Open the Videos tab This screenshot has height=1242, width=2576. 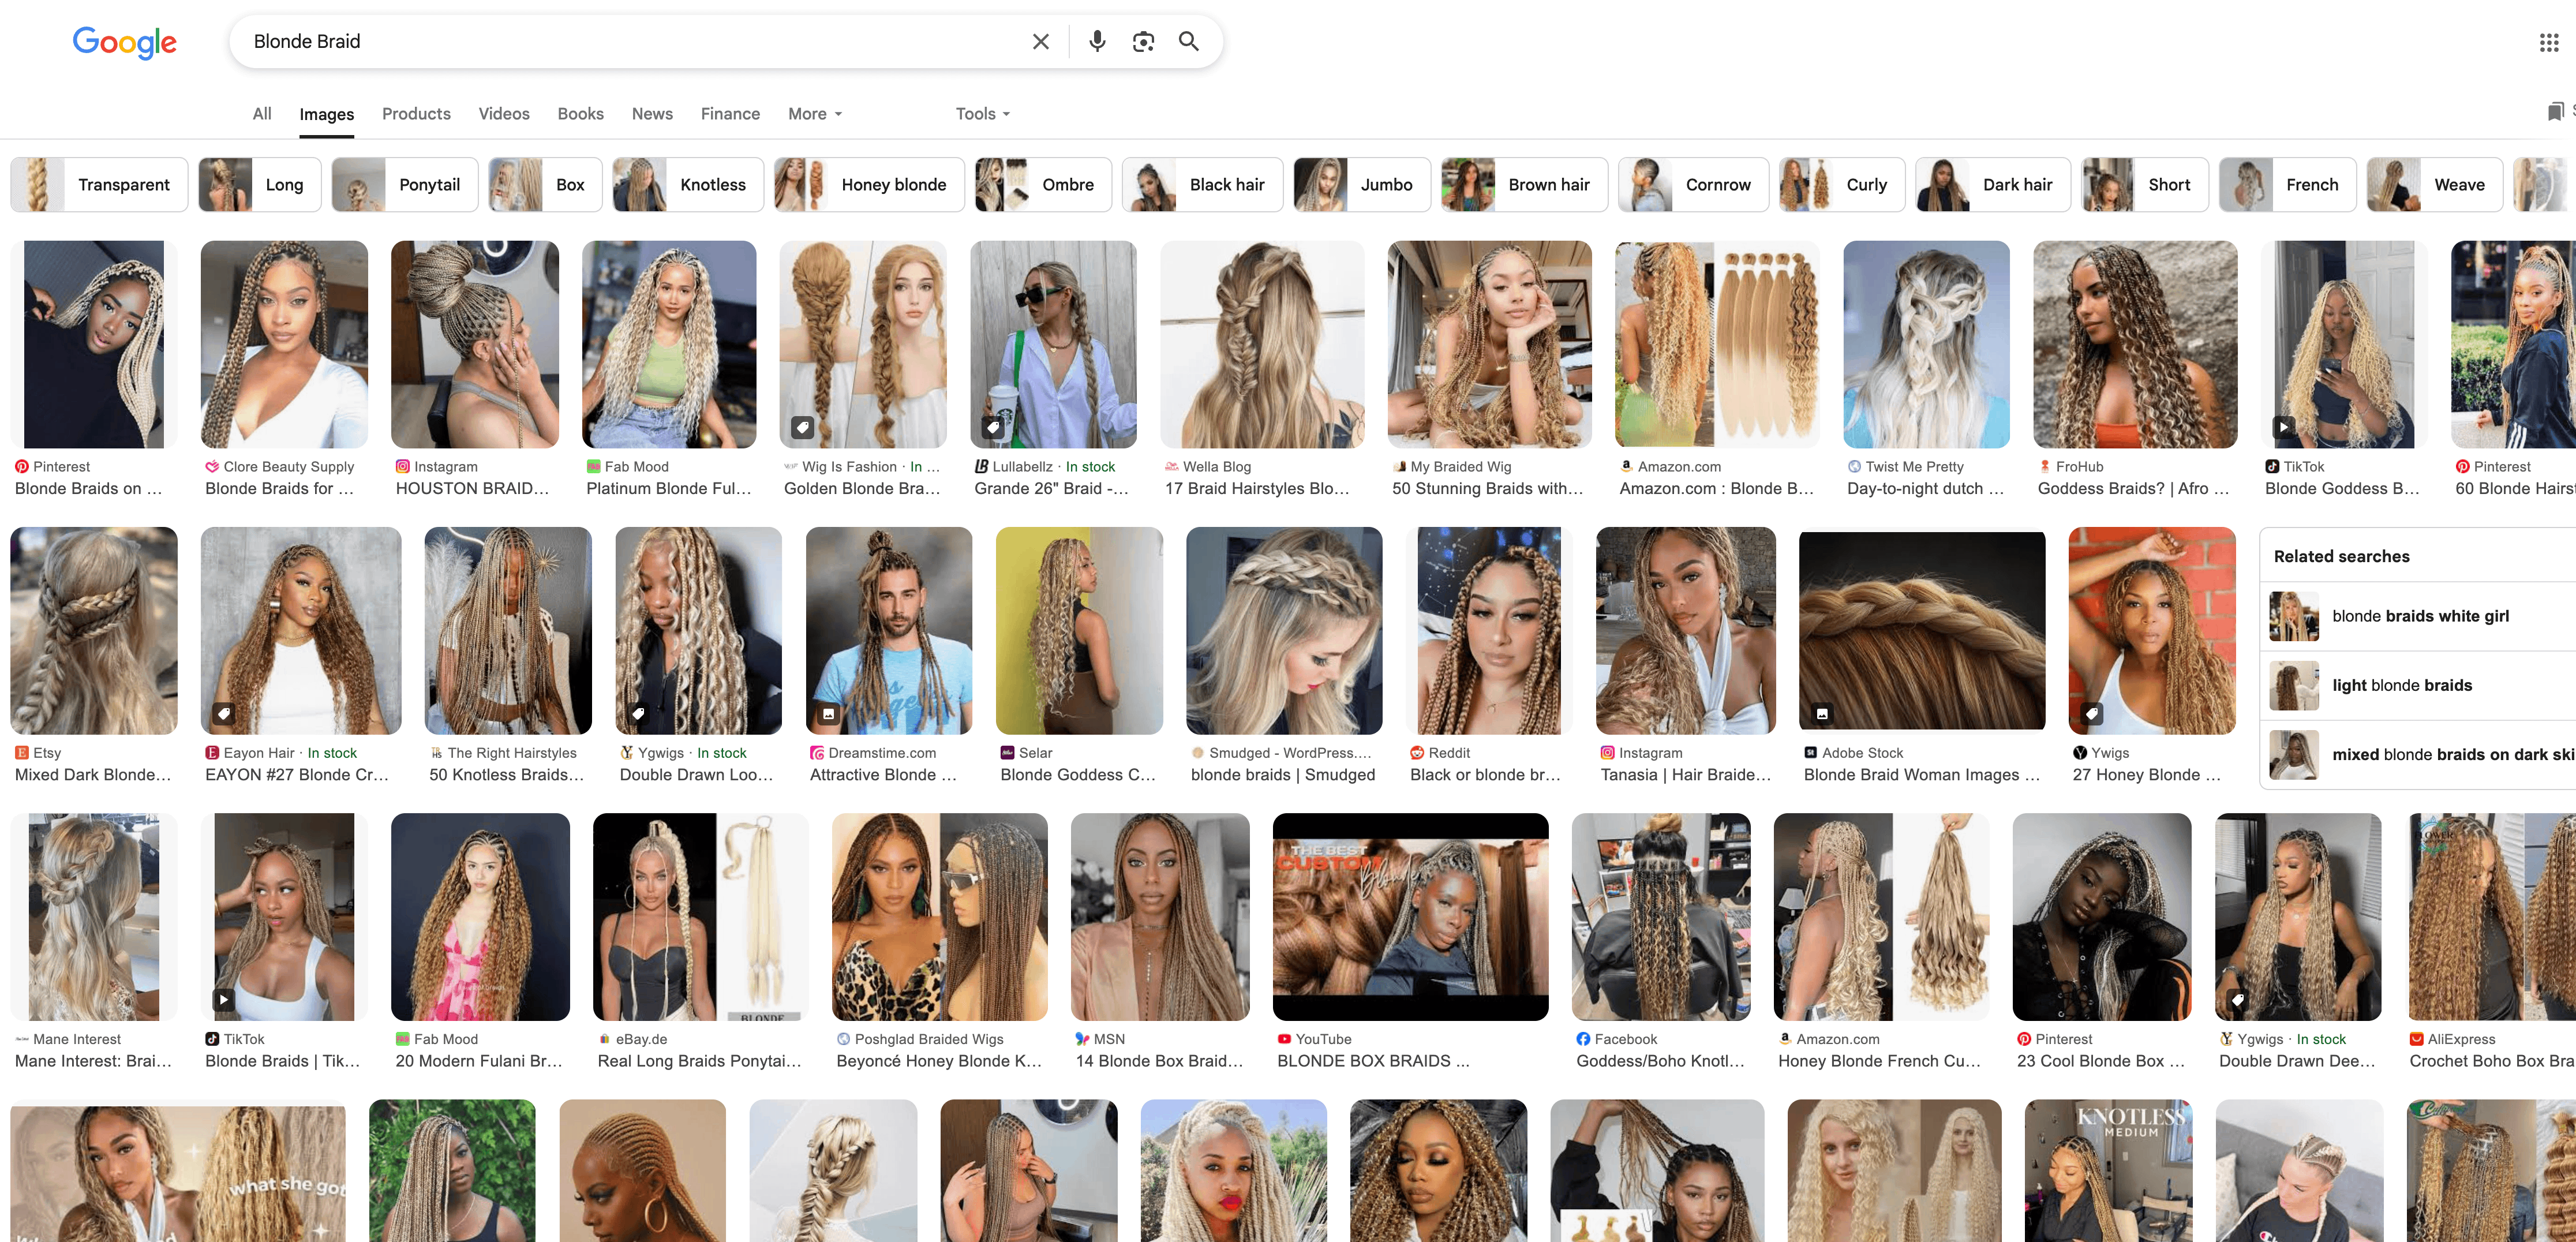504,114
